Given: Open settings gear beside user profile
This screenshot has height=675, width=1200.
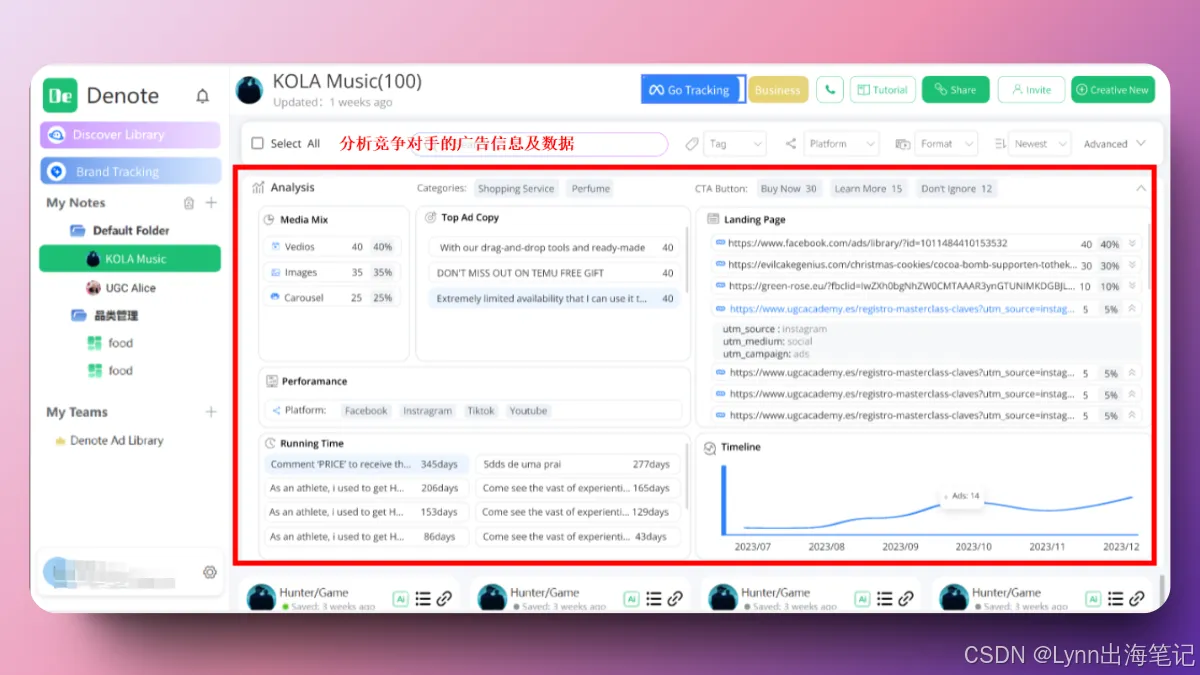Looking at the screenshot, I should [209, 572].
